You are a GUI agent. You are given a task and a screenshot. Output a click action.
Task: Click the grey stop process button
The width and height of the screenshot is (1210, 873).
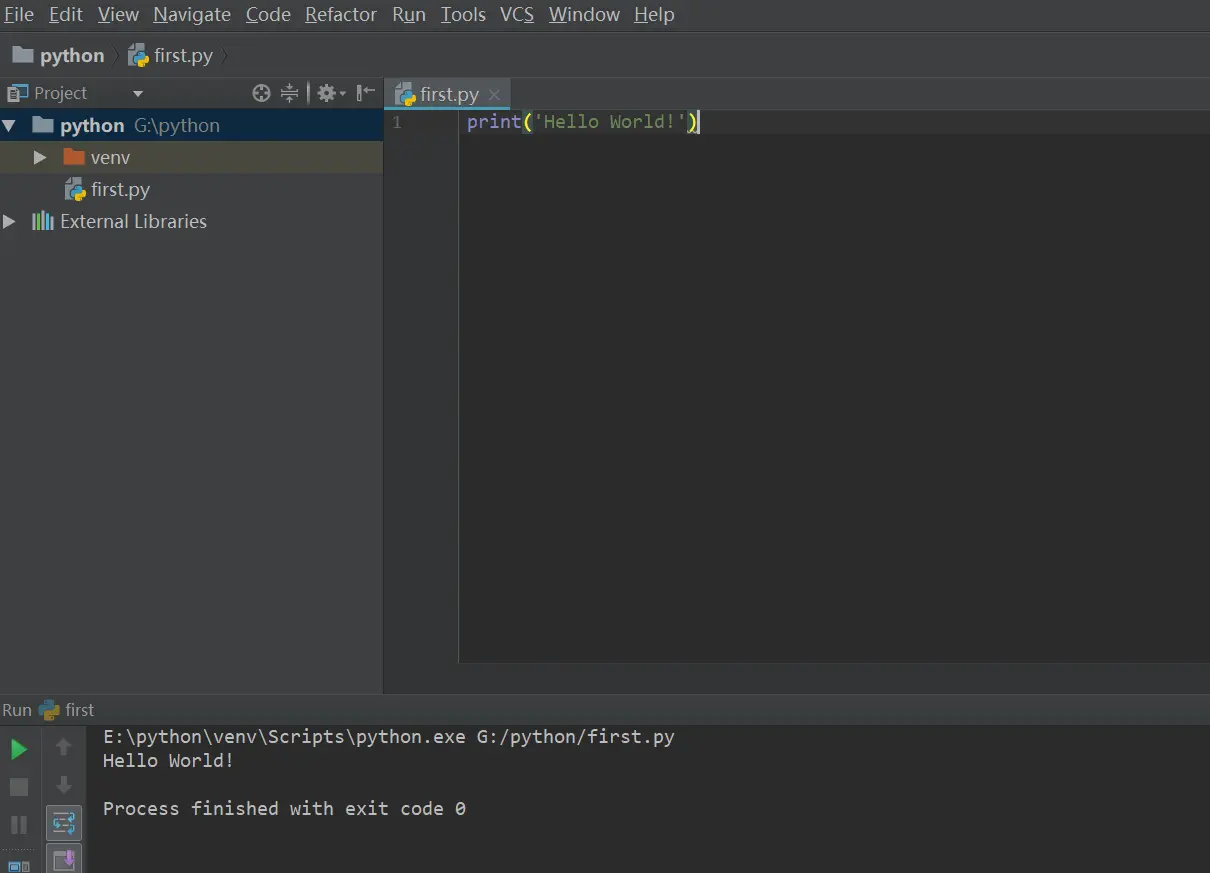coord(19,787)
